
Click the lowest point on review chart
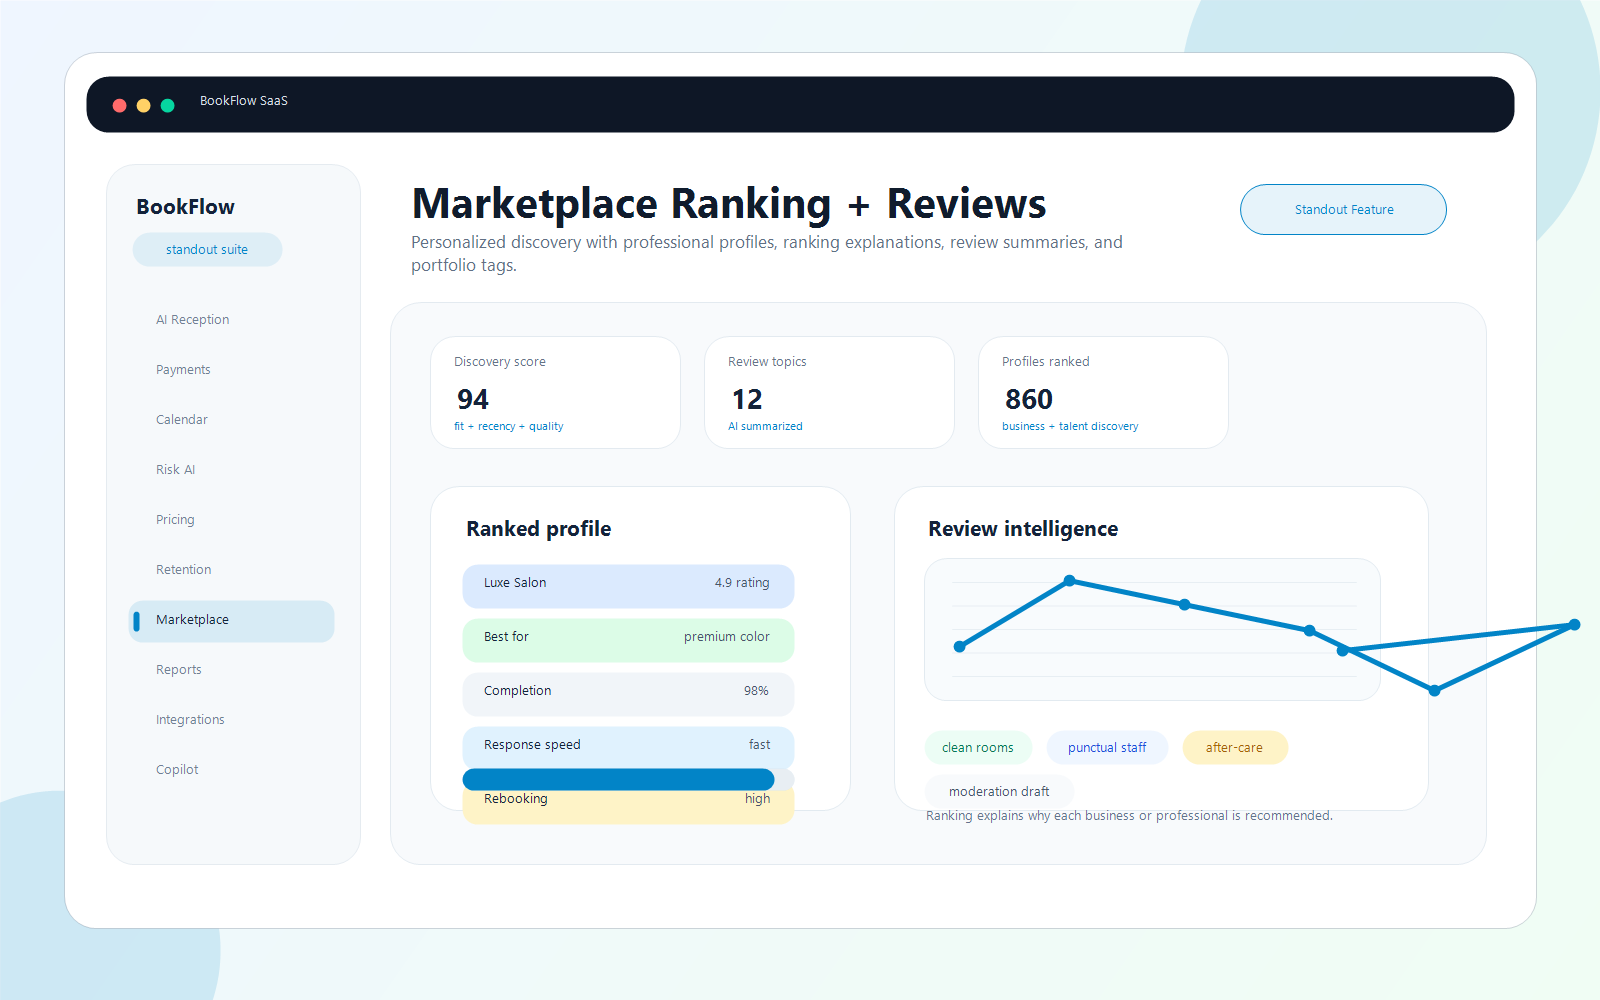pyautogui.click(x=1435, y=691)
